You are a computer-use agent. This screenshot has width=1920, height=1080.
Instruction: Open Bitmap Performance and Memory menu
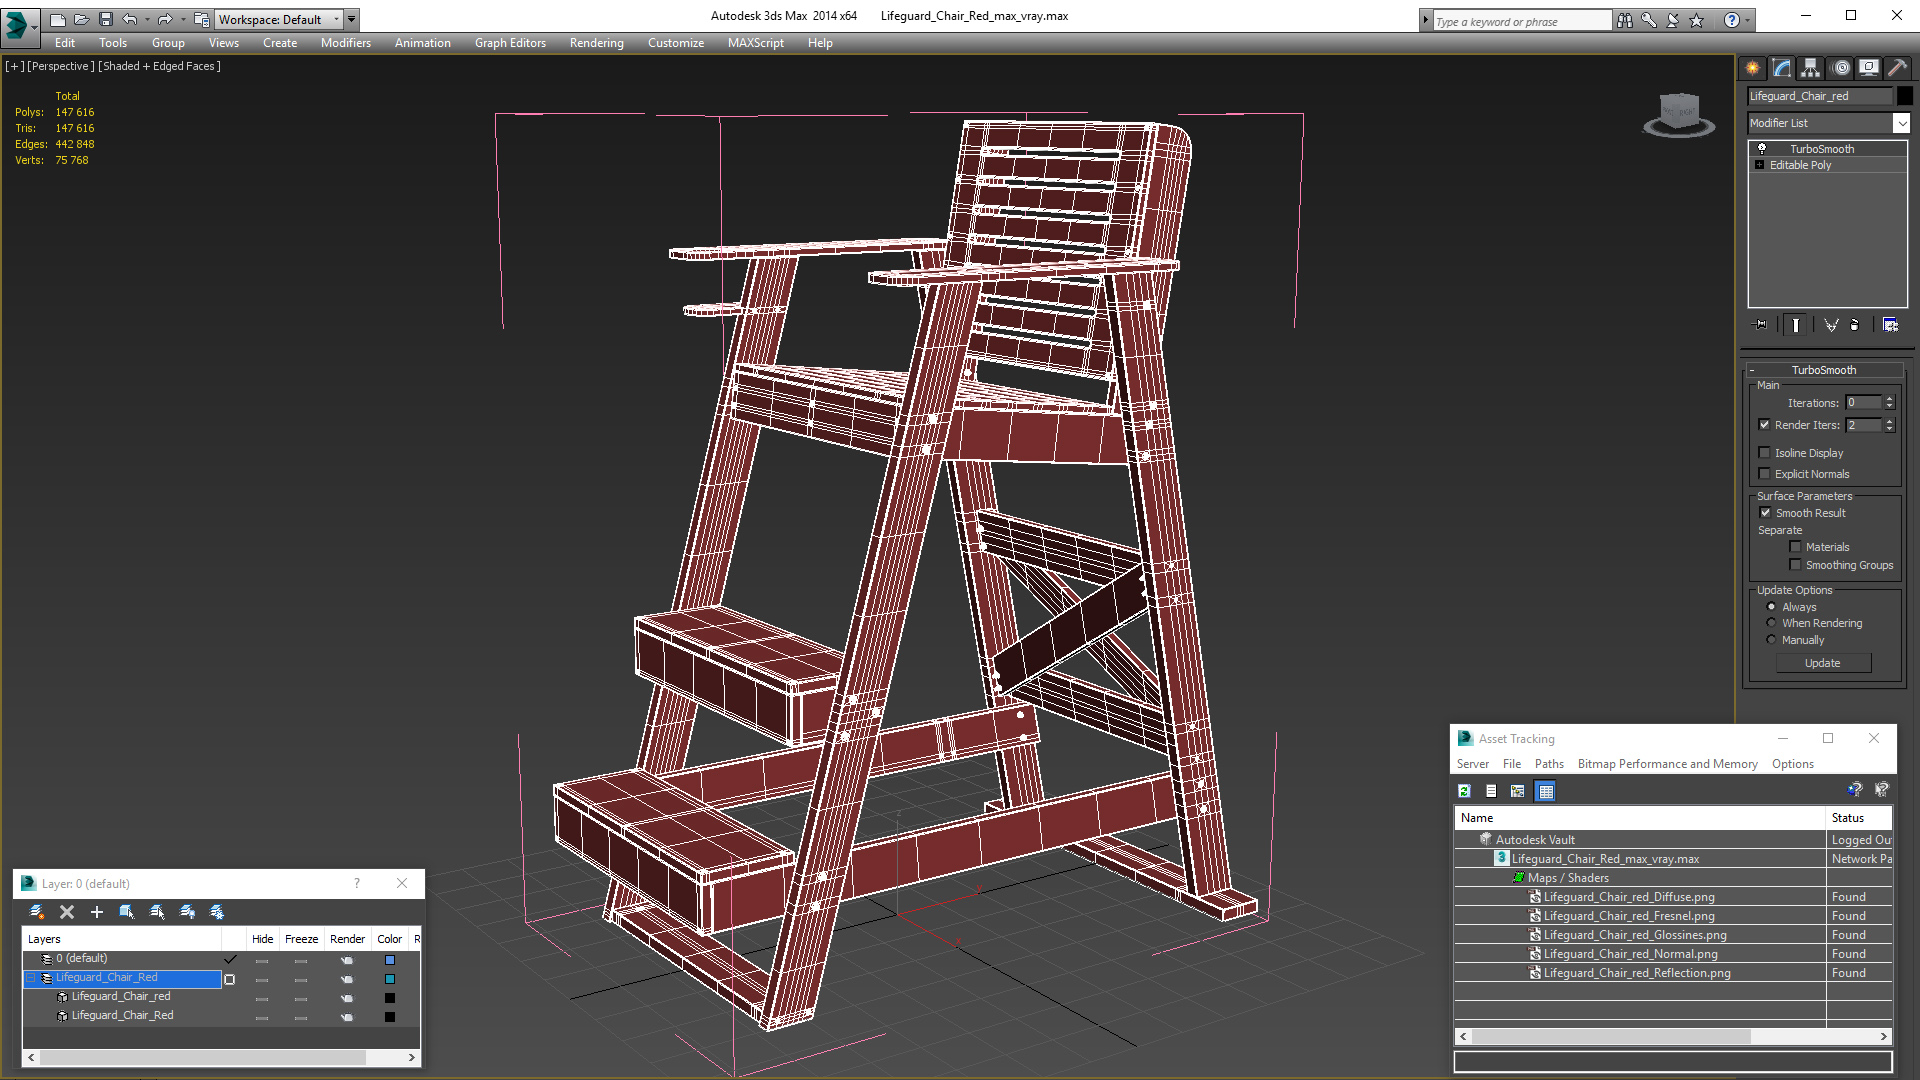(1667, 764)
